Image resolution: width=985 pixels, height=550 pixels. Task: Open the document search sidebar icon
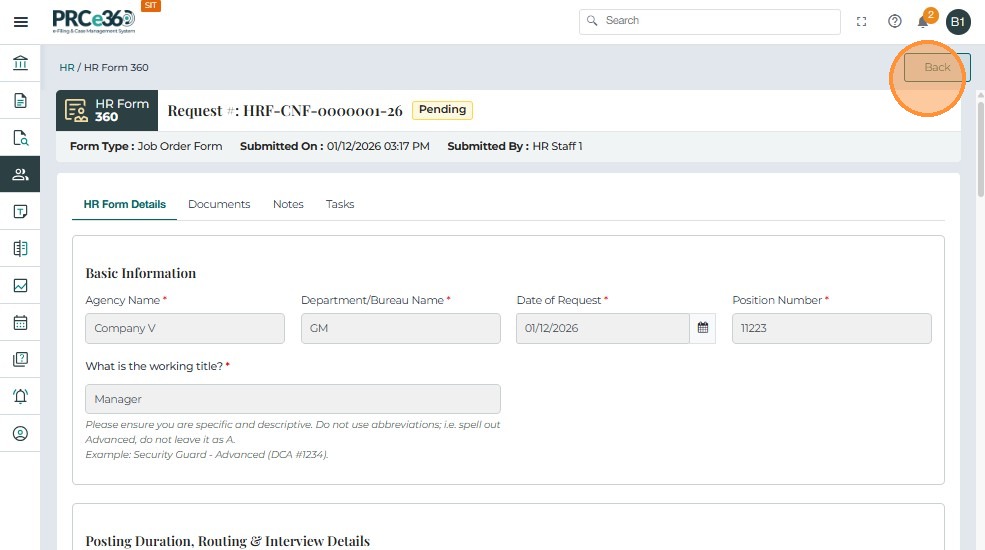20,137
